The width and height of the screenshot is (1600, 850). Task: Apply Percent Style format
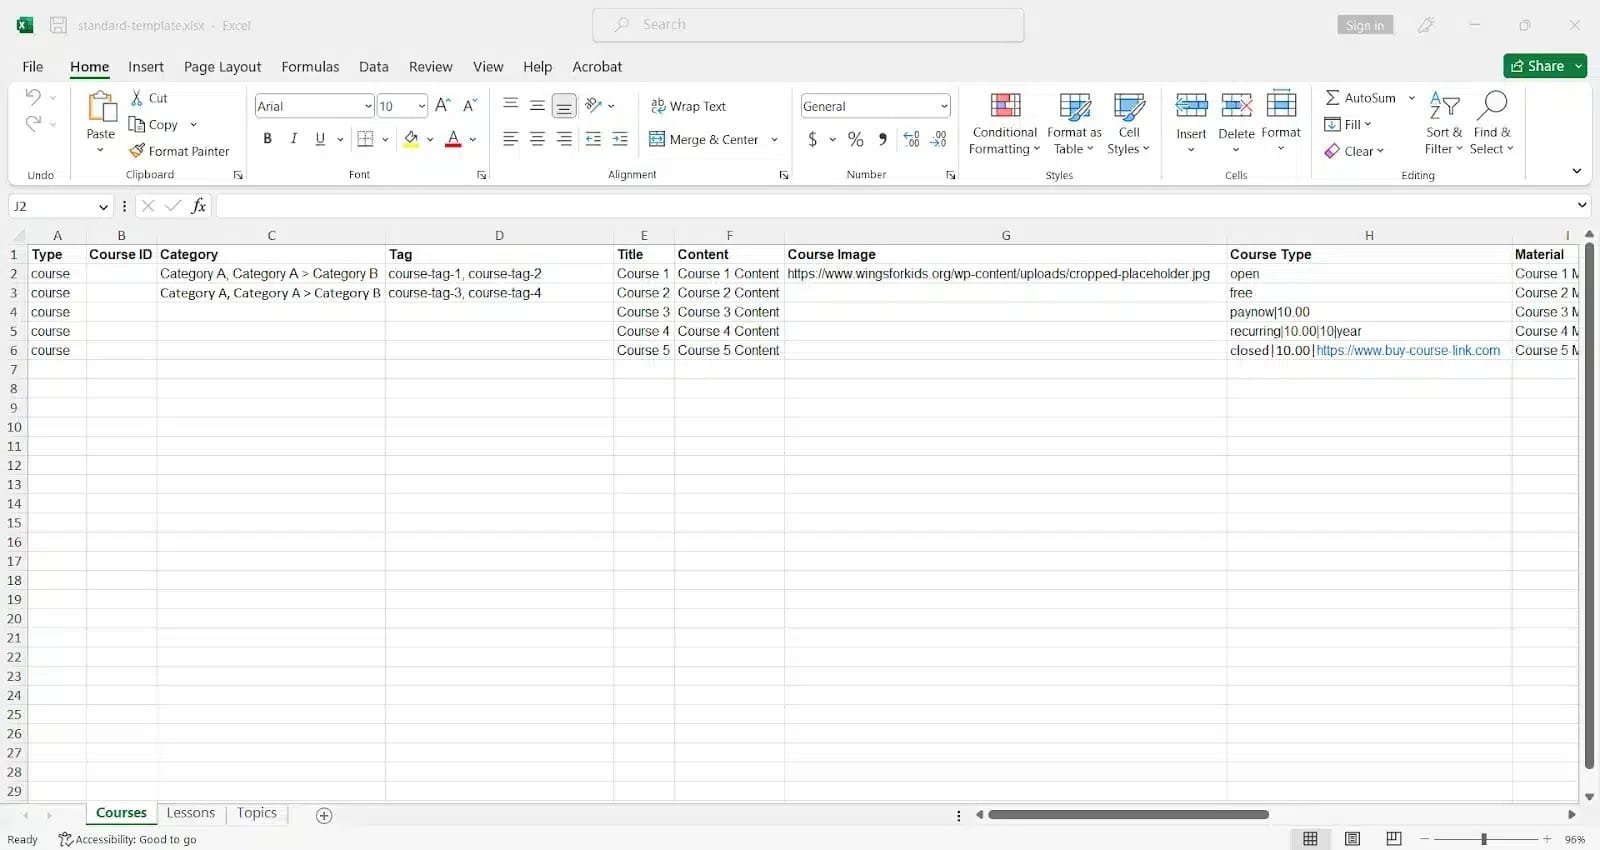[856, 139]
